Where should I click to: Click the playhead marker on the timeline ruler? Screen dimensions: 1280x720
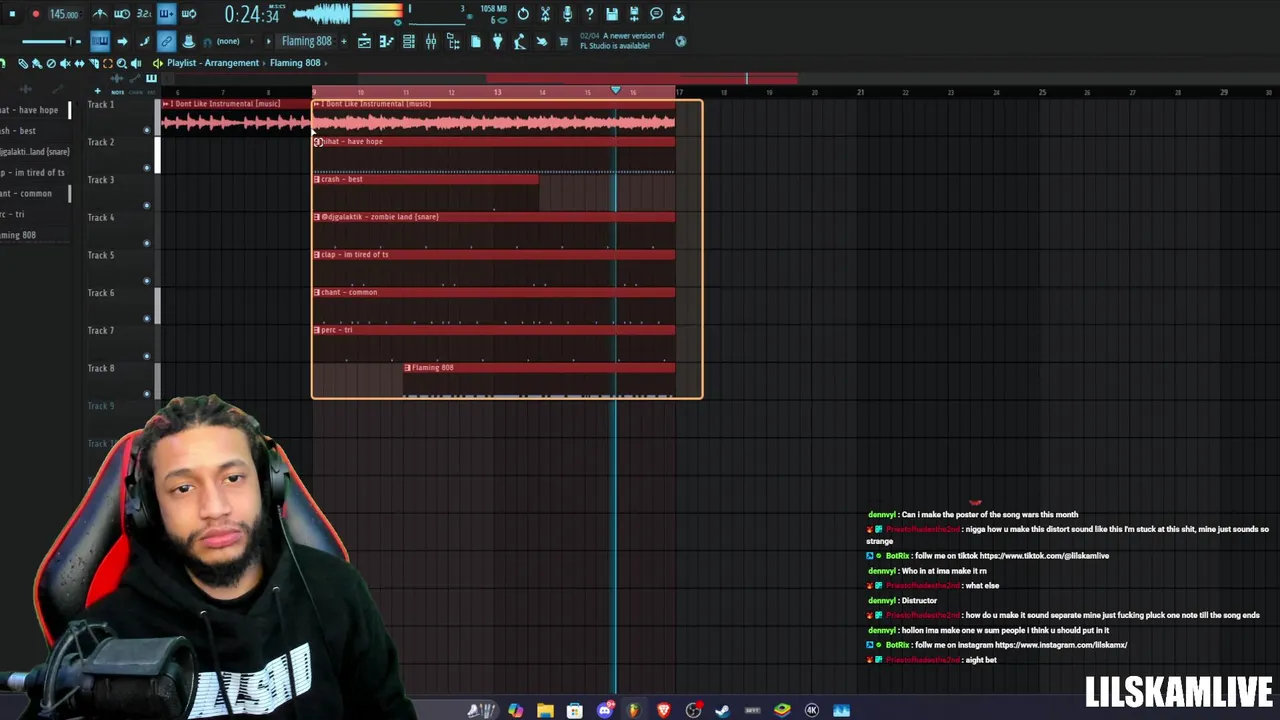[616, 91]
